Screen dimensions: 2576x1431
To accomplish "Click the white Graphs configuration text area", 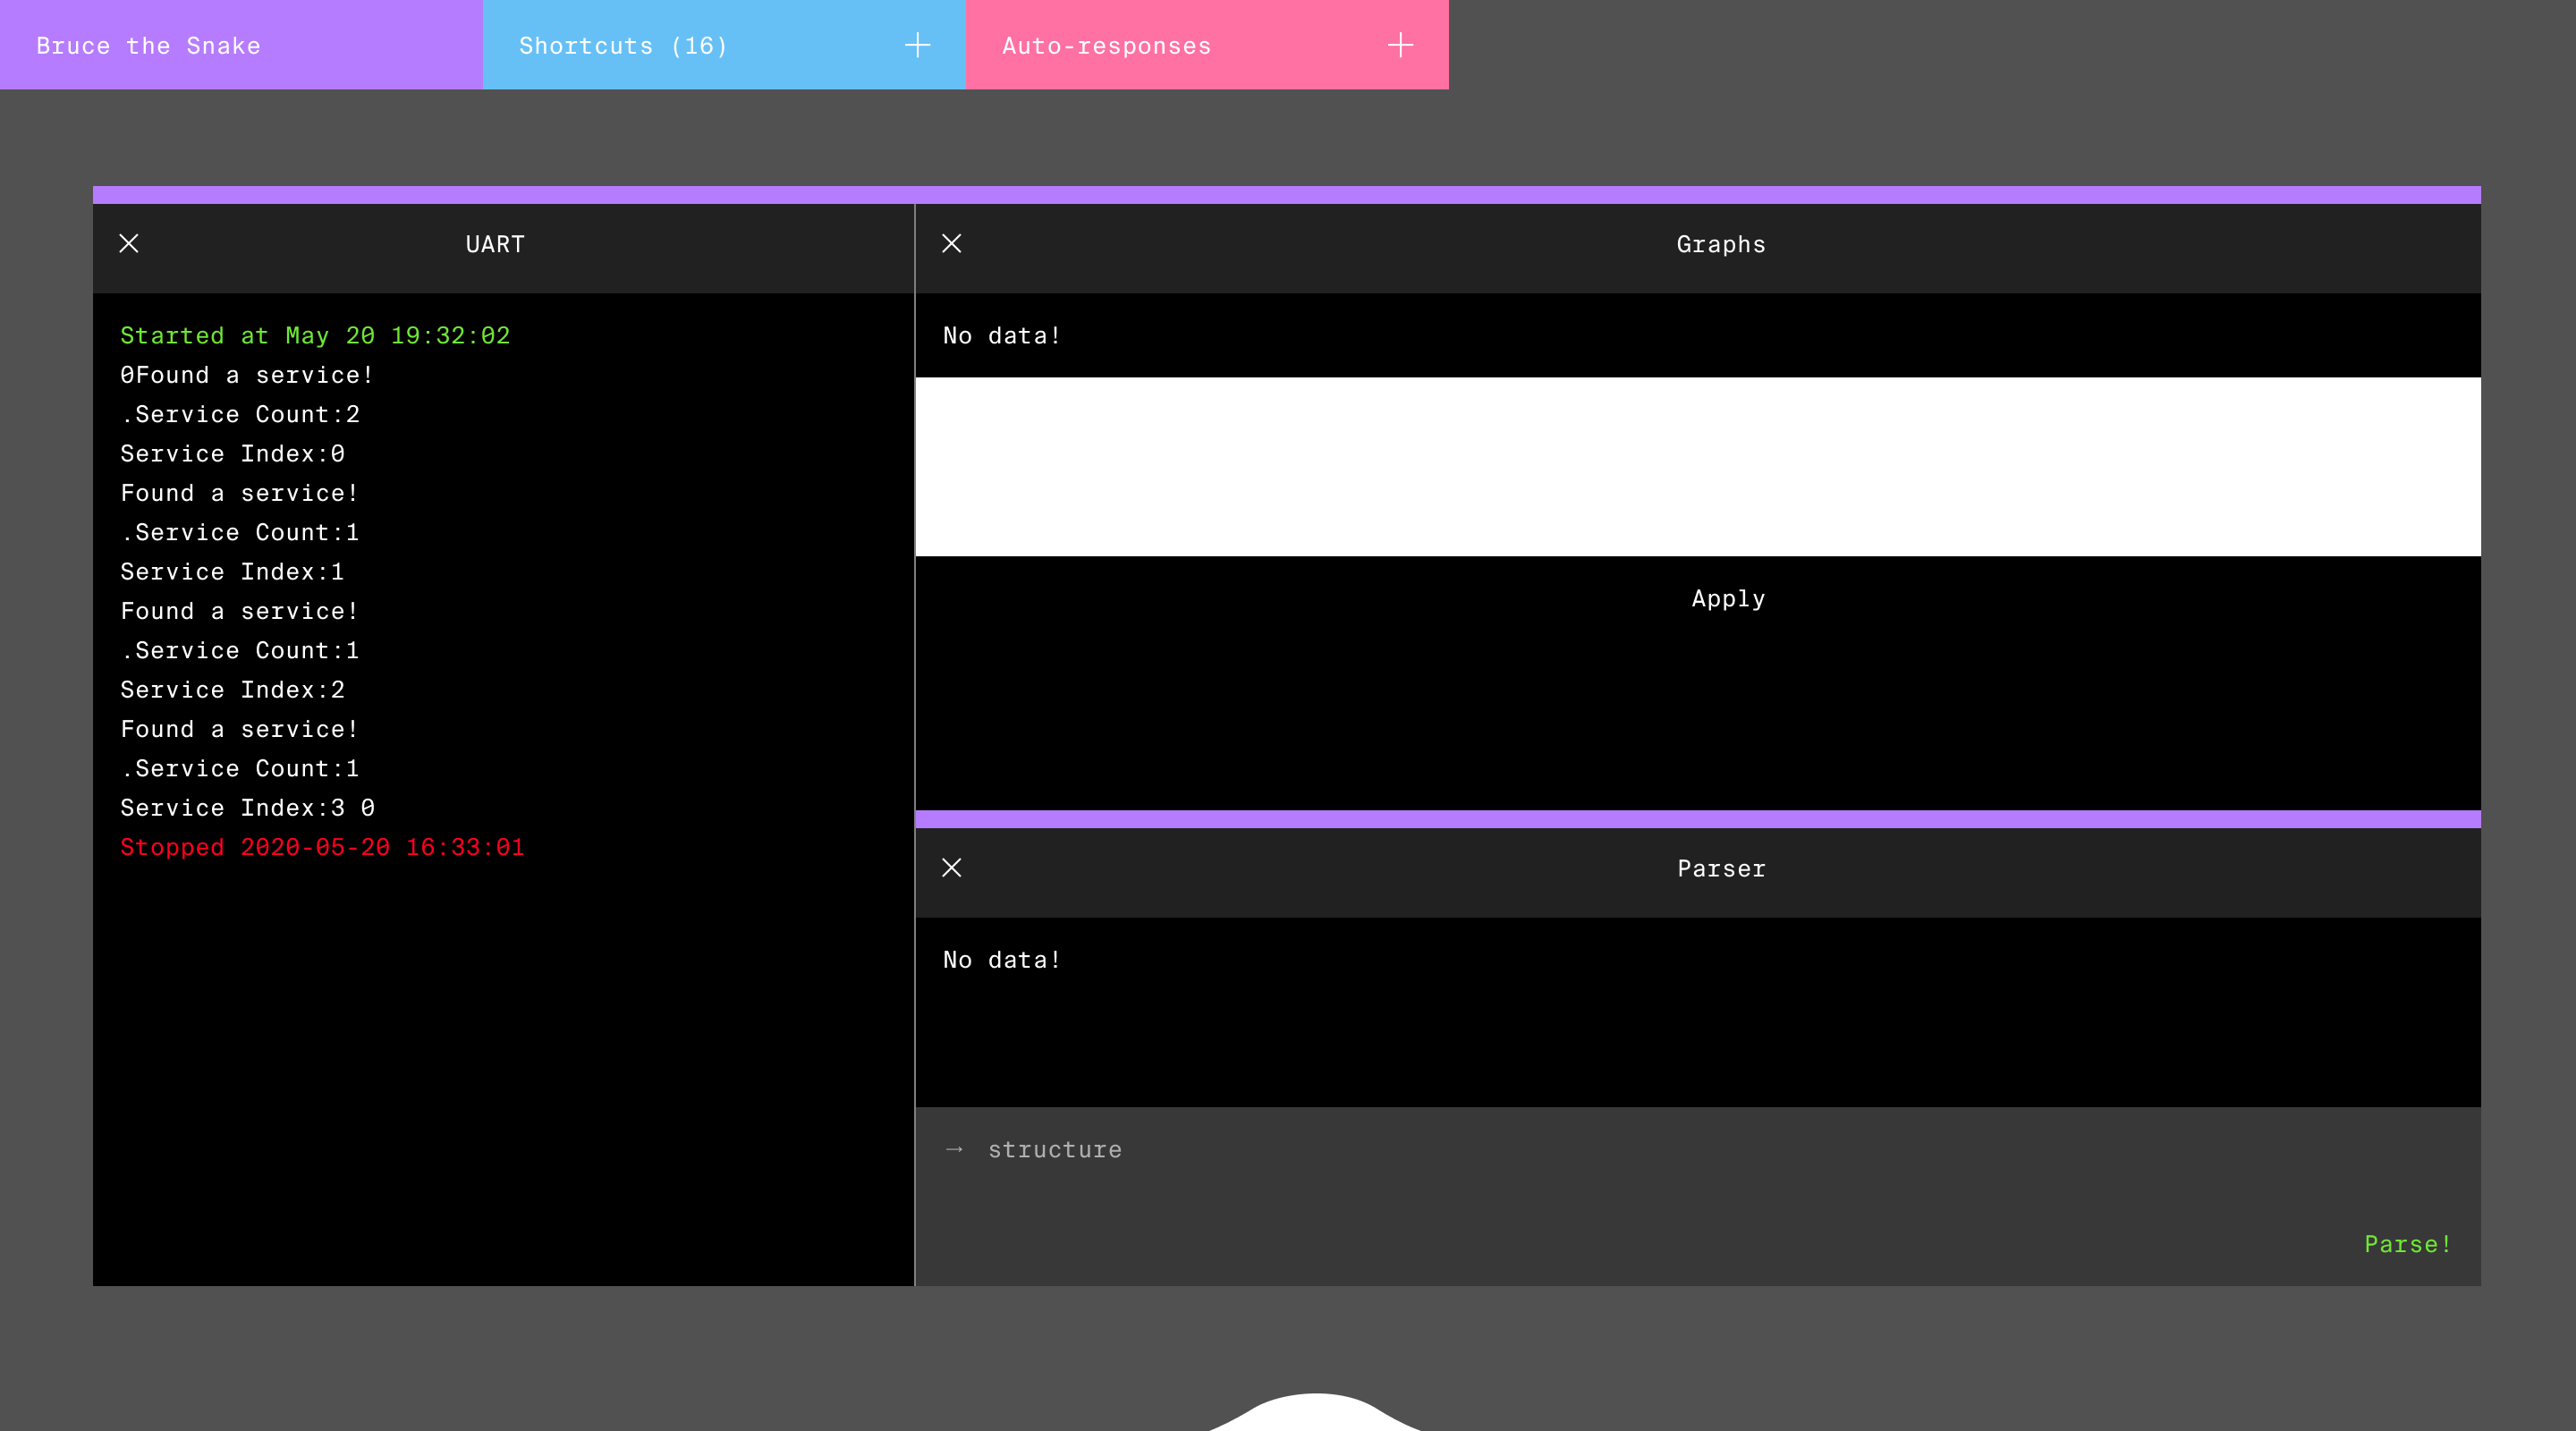I will coord(1697,466).
